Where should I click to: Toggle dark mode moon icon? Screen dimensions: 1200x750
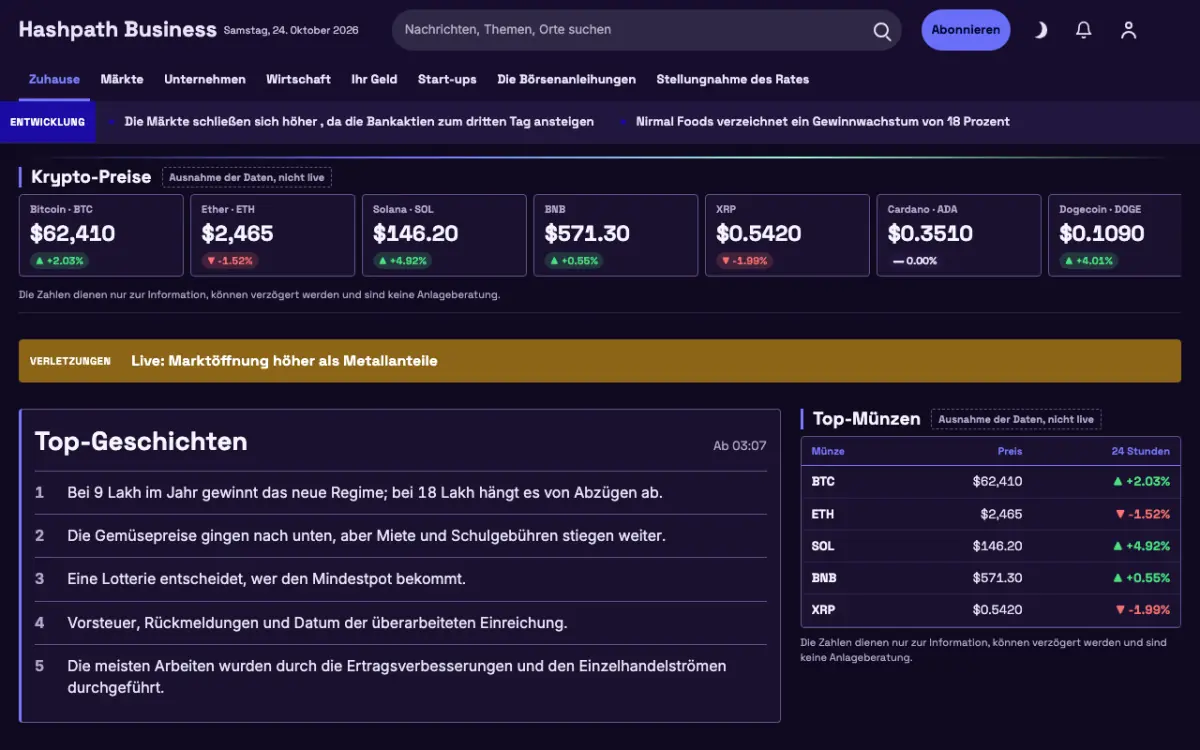tap(1040, 30)
